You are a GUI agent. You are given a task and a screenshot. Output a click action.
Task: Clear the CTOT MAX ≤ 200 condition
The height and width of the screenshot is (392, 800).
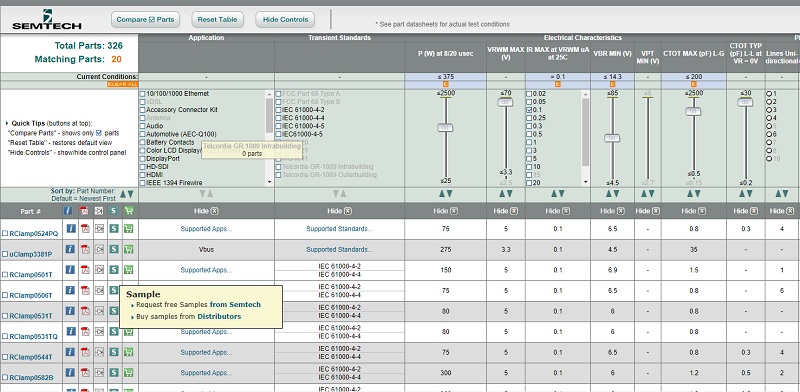[x=693, y=84]
